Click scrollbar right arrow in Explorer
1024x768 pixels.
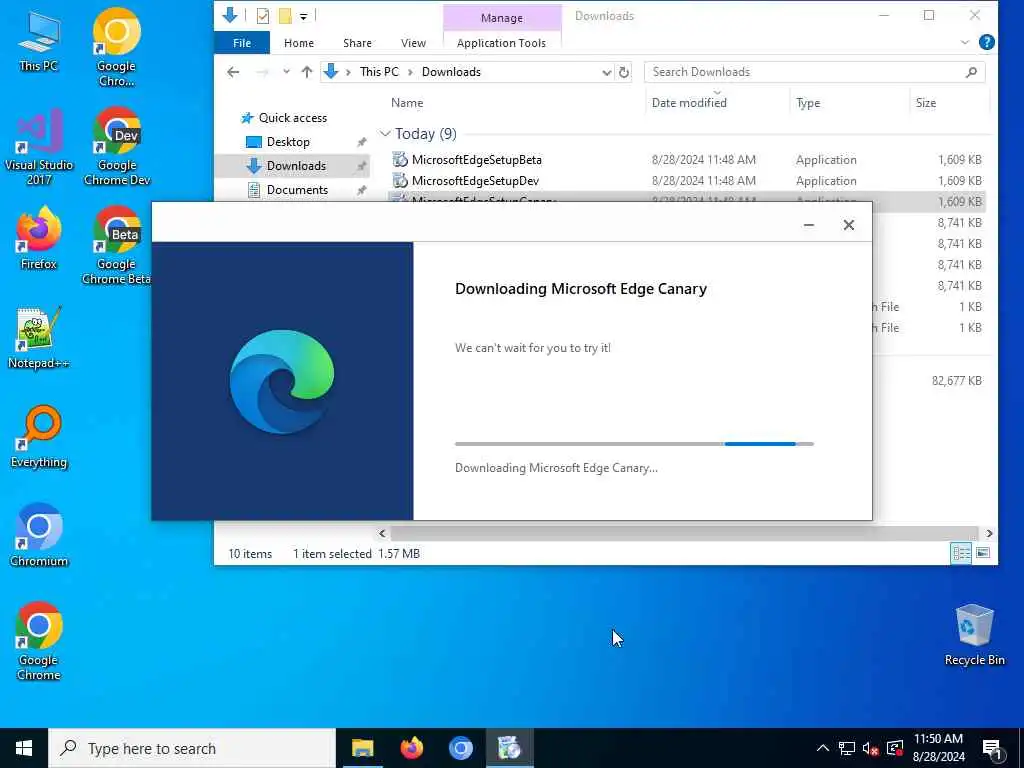pyautogui.click(x=989, y=534)
